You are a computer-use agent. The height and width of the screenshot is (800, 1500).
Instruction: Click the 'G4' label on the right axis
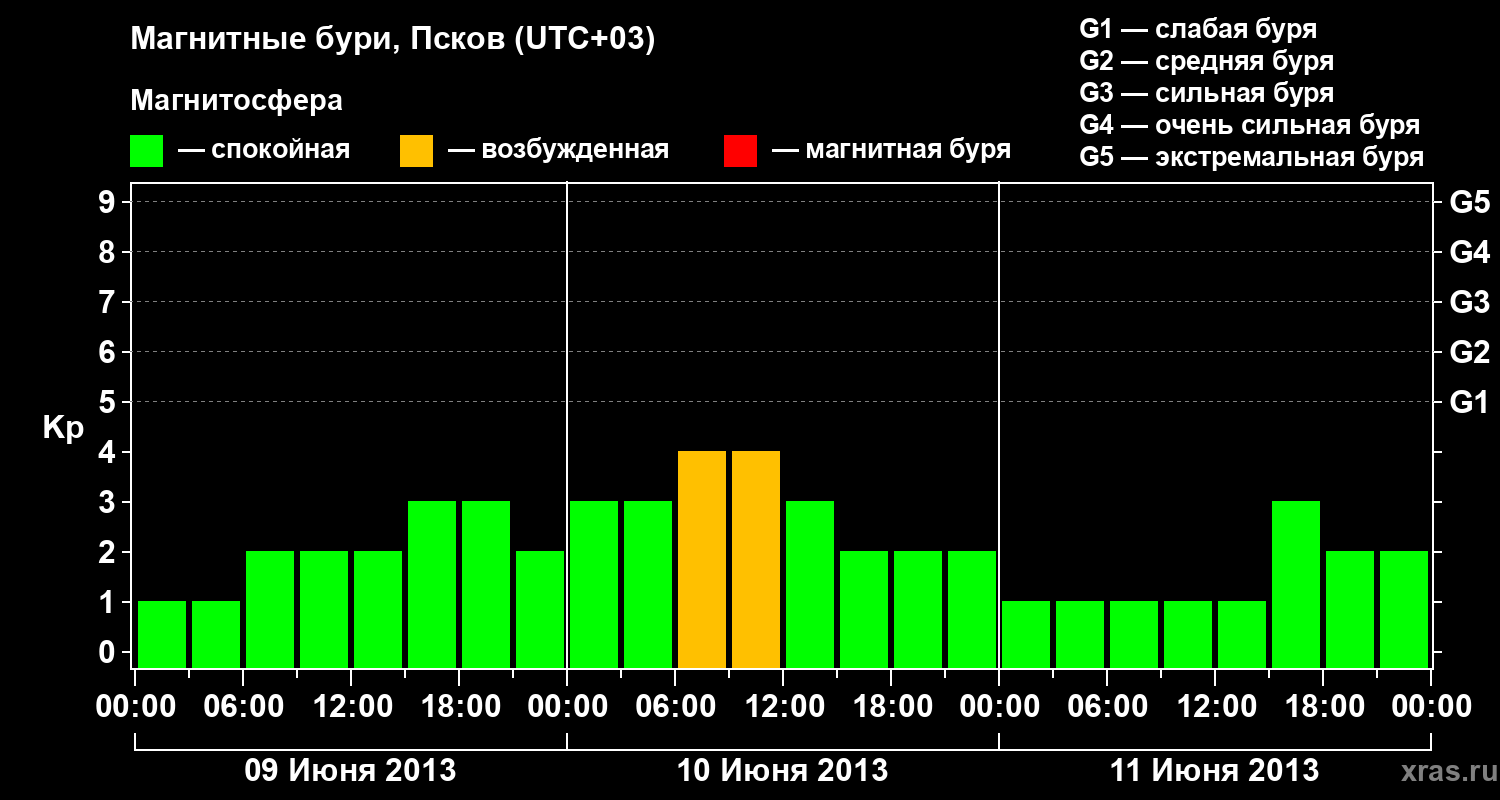click(x=1470, y=252)
